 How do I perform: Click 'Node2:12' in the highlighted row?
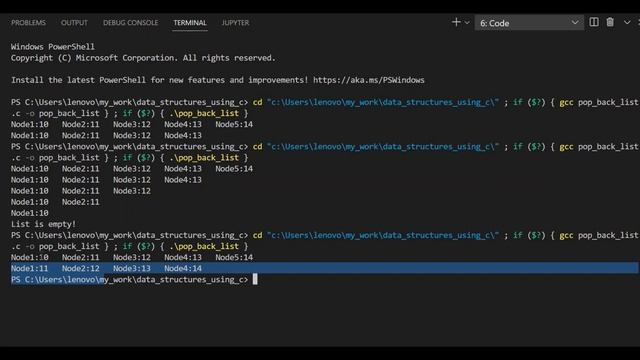80,269
